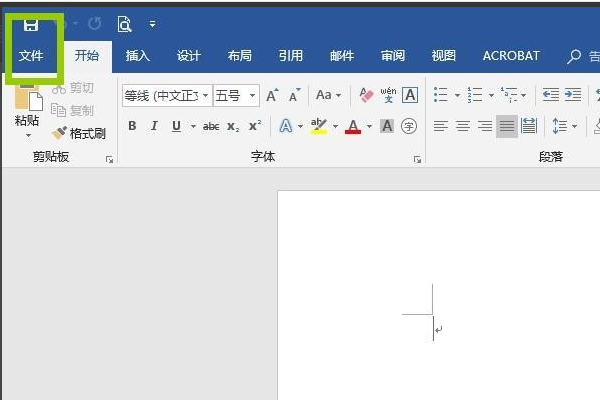Open highlight color dropdown arrow
The width and height of the screenshot is (600, 400).
[335, 126]
